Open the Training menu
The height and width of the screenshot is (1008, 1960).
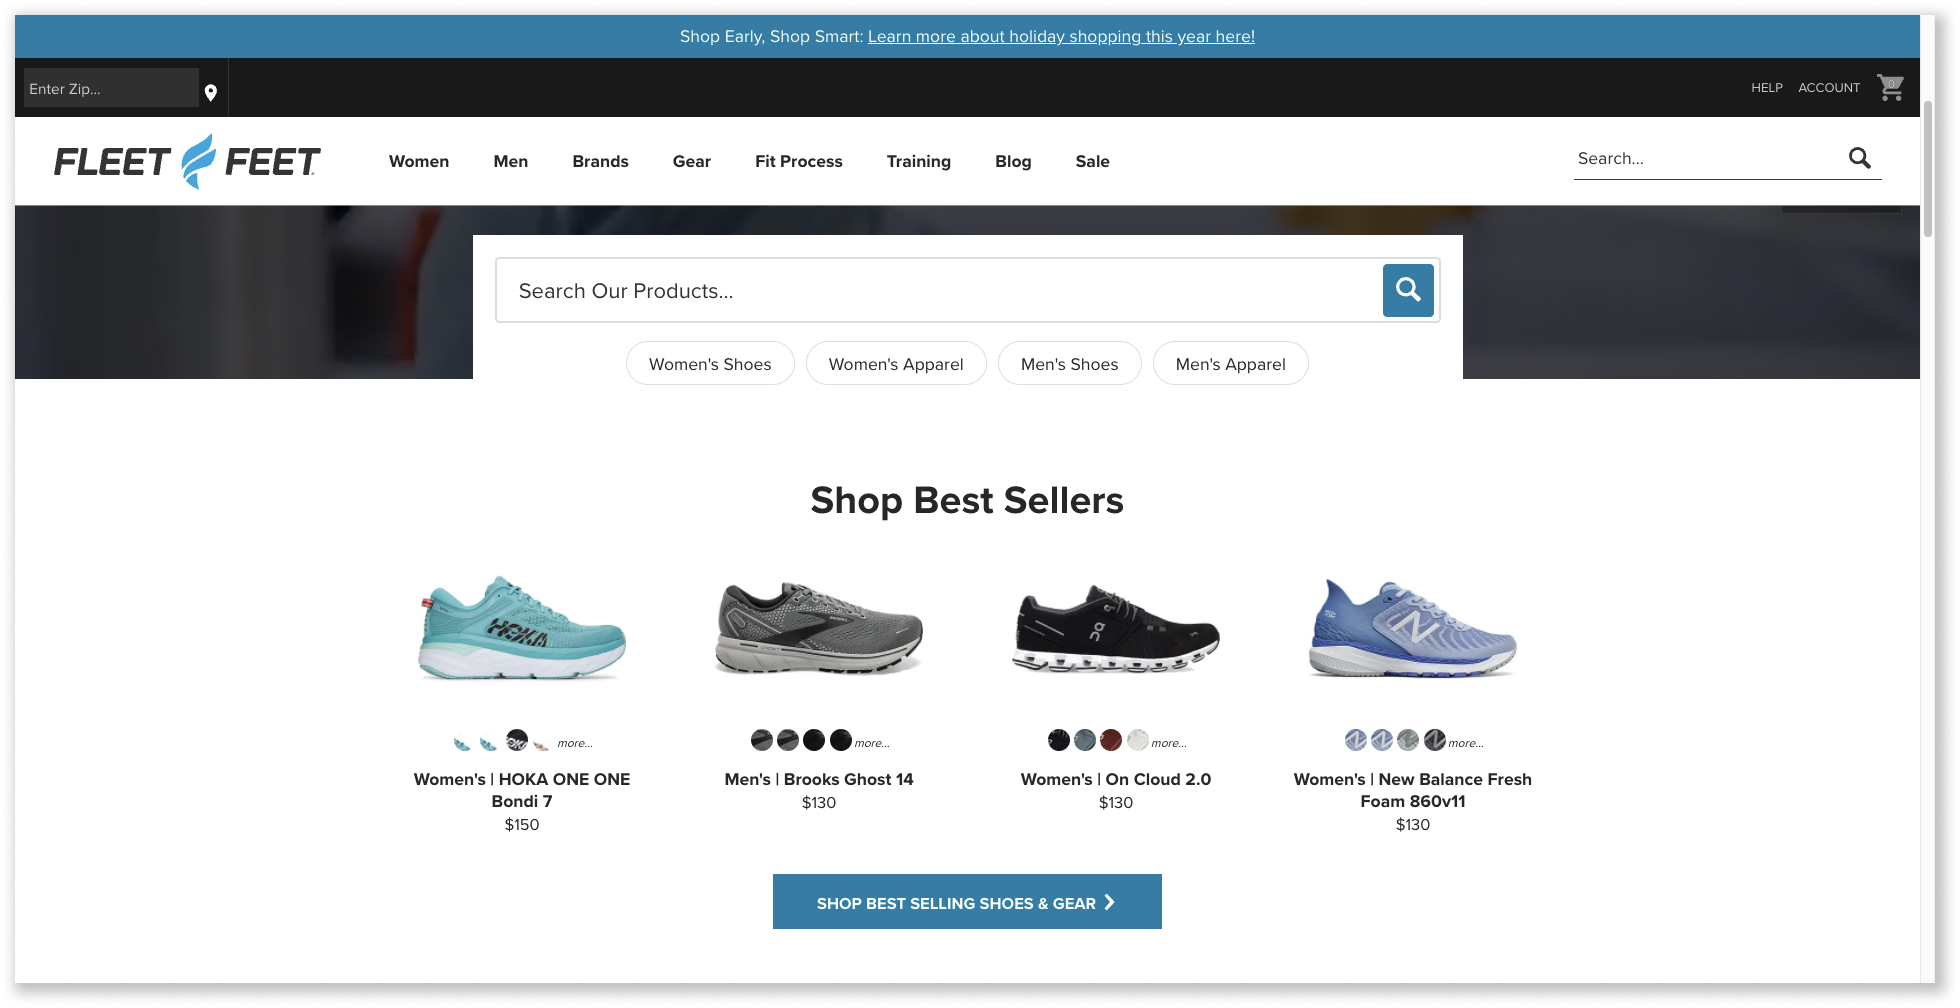919,161
